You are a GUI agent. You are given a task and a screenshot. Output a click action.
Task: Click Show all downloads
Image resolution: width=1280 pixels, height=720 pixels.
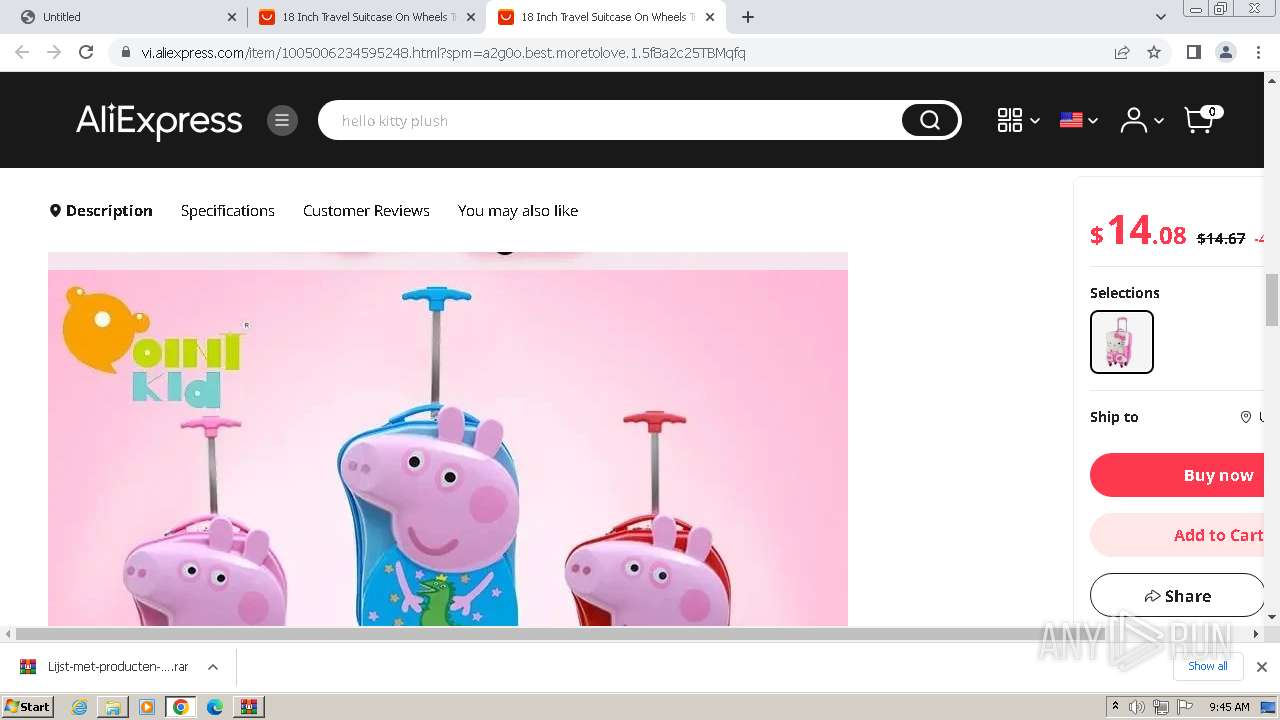(x=1208, y=666)
